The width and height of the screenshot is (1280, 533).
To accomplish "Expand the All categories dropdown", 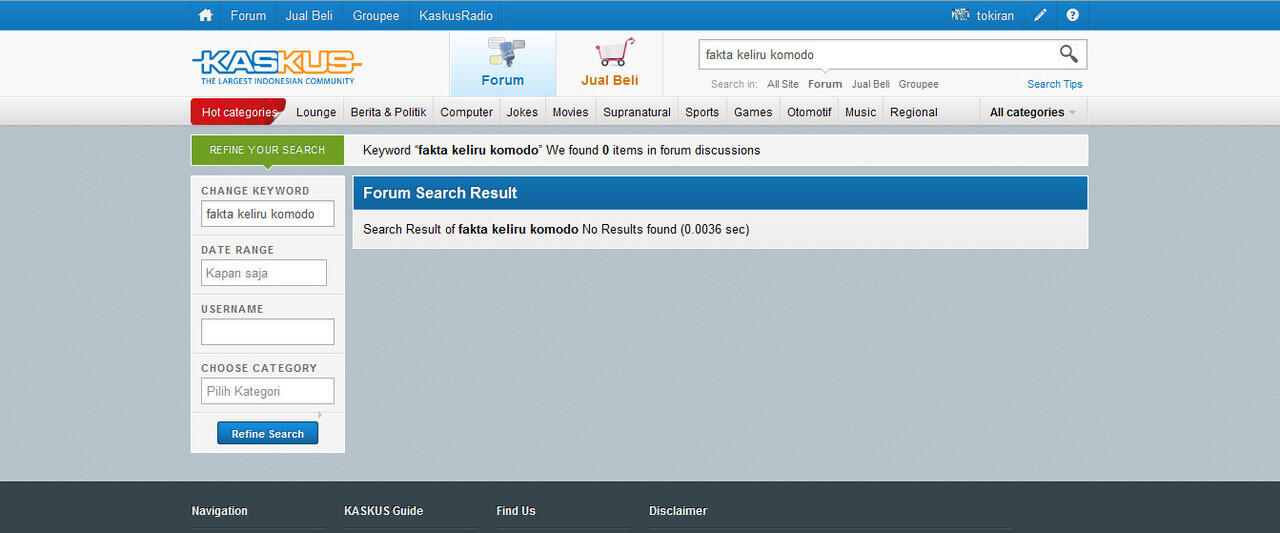I will point(1033,112).
